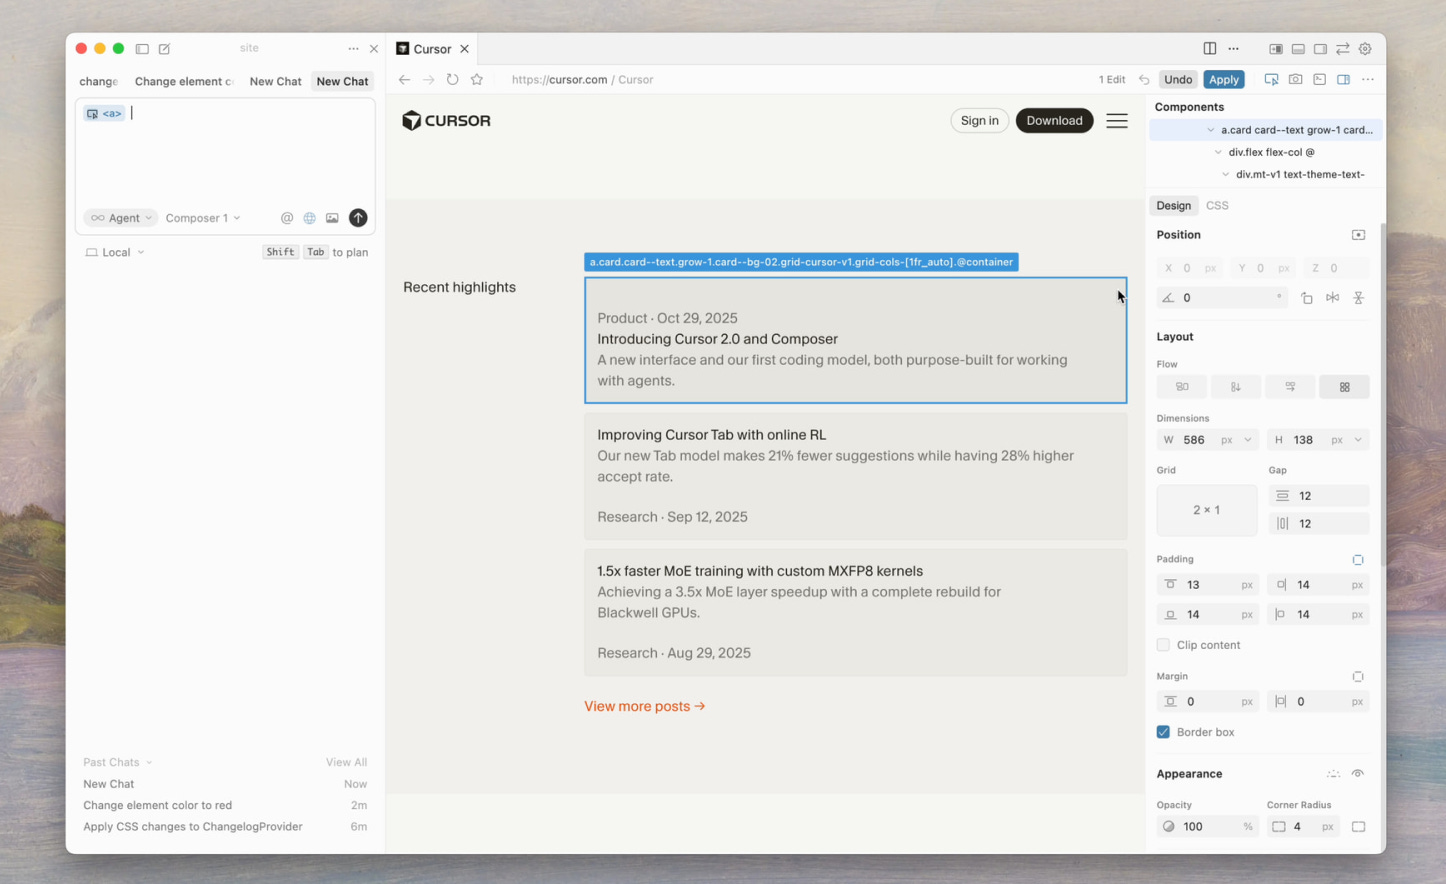1446x884 pixels.
Task: Switch to the CSS tab
Action: click(1217, 206)
